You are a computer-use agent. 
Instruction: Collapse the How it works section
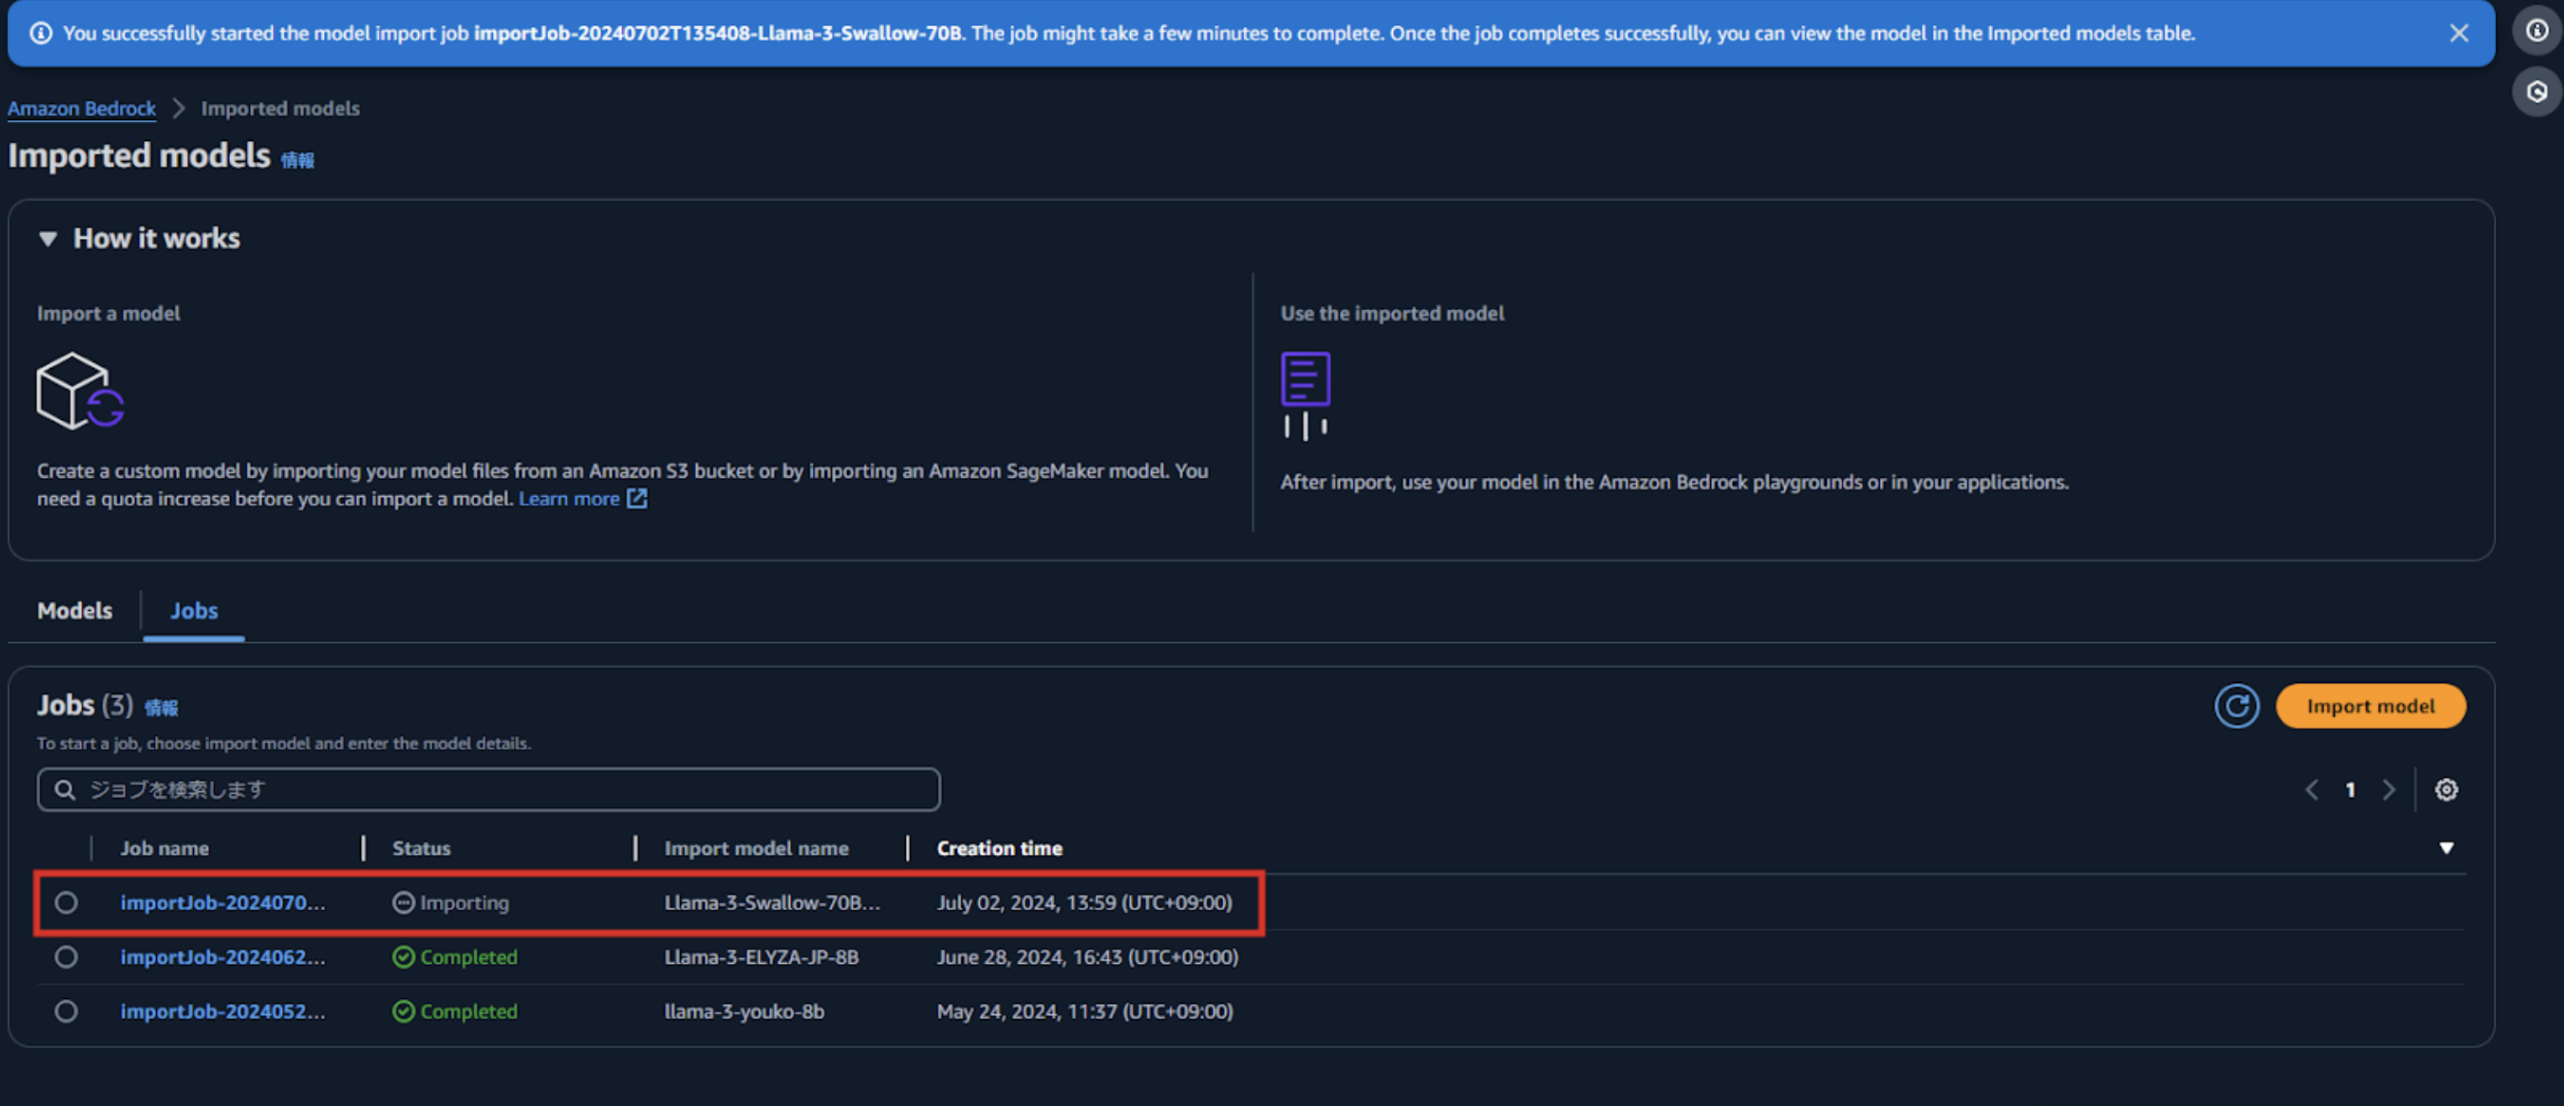click(x=47, y=239)
